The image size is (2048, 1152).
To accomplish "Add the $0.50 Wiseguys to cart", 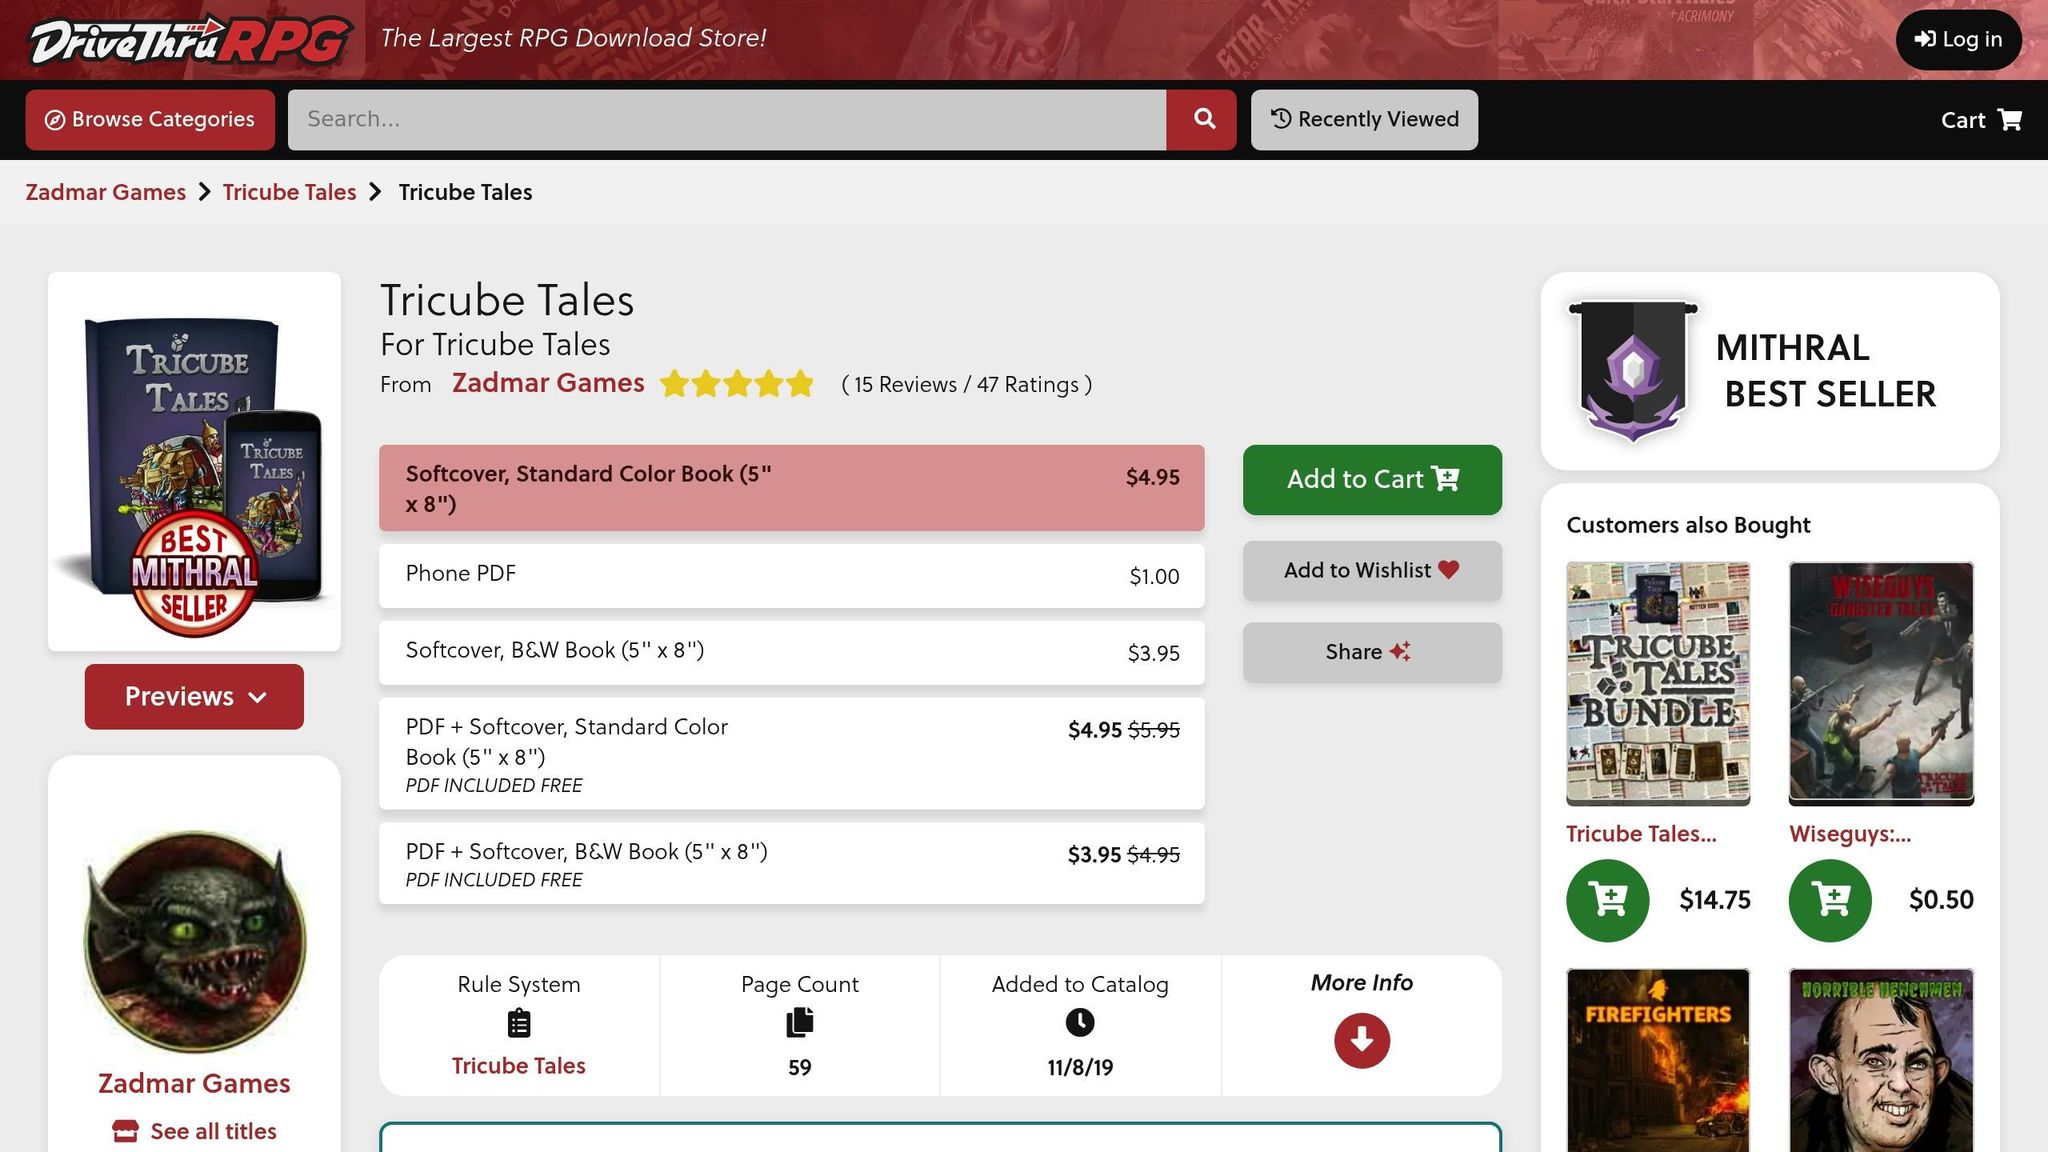I will (1830, 900).
